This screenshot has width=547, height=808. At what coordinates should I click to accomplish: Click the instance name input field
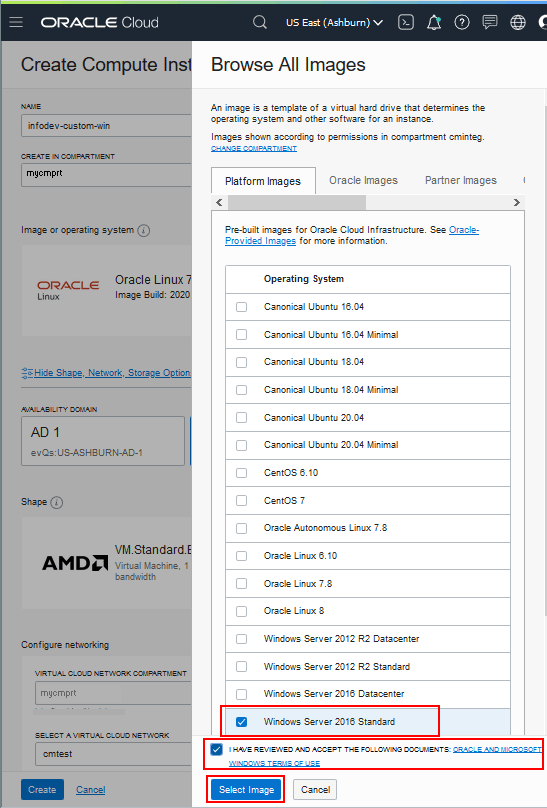click(x=106, y=126)
